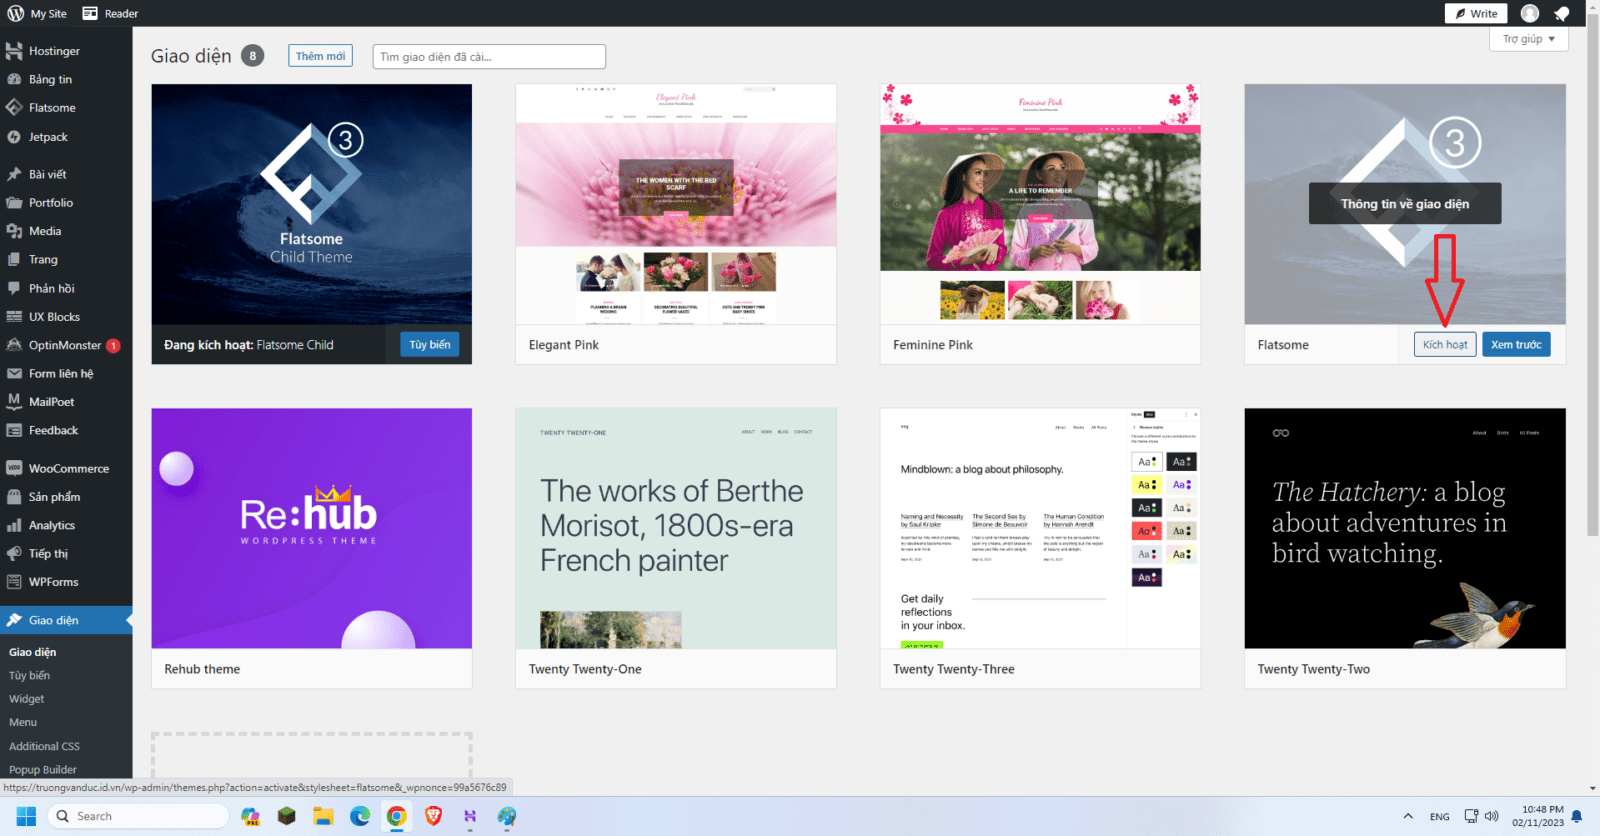Open the OptinMonster sidebar item
The height and width of the screenshot is (836, 1600).
pos(66,345)
